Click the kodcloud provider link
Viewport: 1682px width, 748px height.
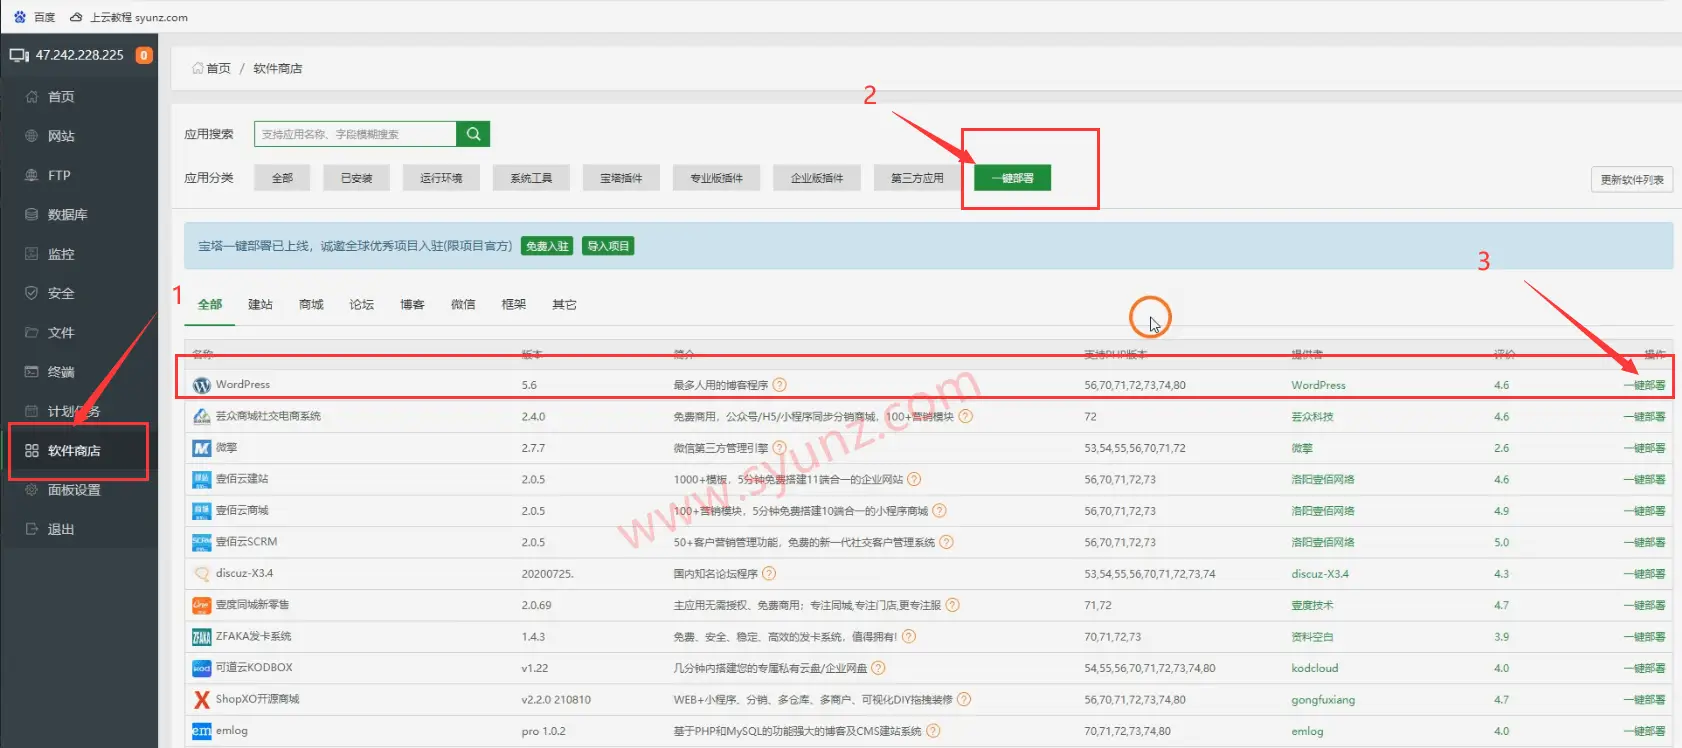[1314, 668]
